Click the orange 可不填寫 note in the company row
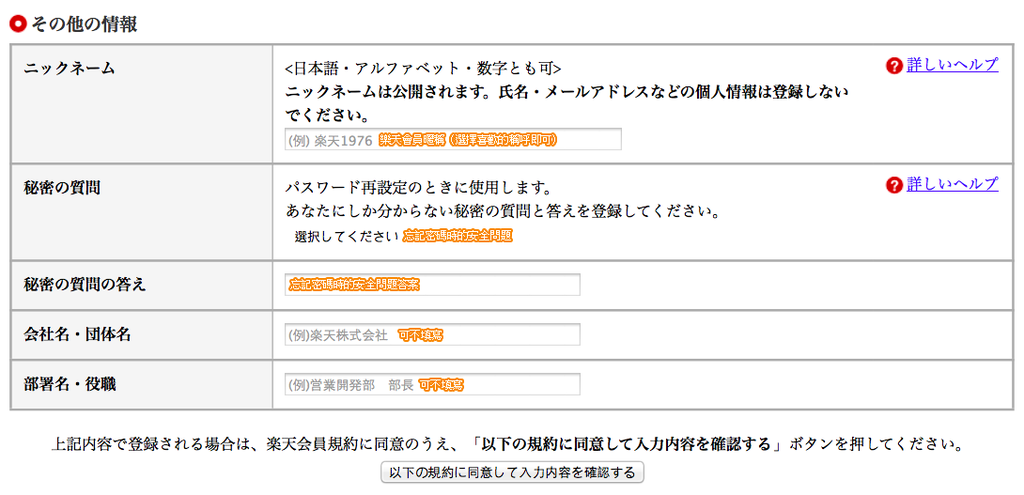This screenshot has height=495, width=1024. pyautogui.click(x=420, y=336)
